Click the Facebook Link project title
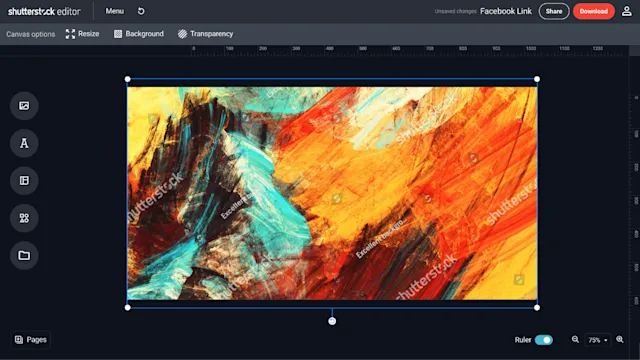640x360 pixels. [x=506, y=11]
